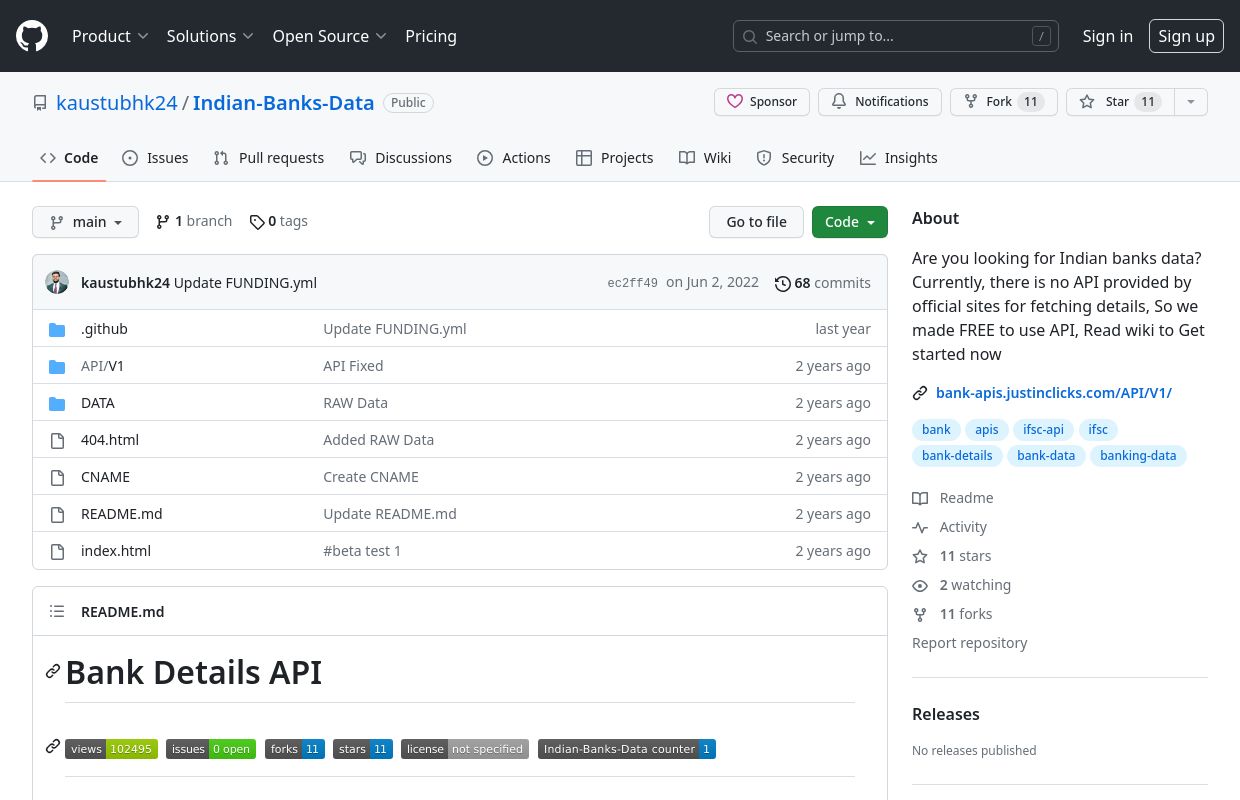
Task: Switch to the Projects tab
Action: pos(615,158)
